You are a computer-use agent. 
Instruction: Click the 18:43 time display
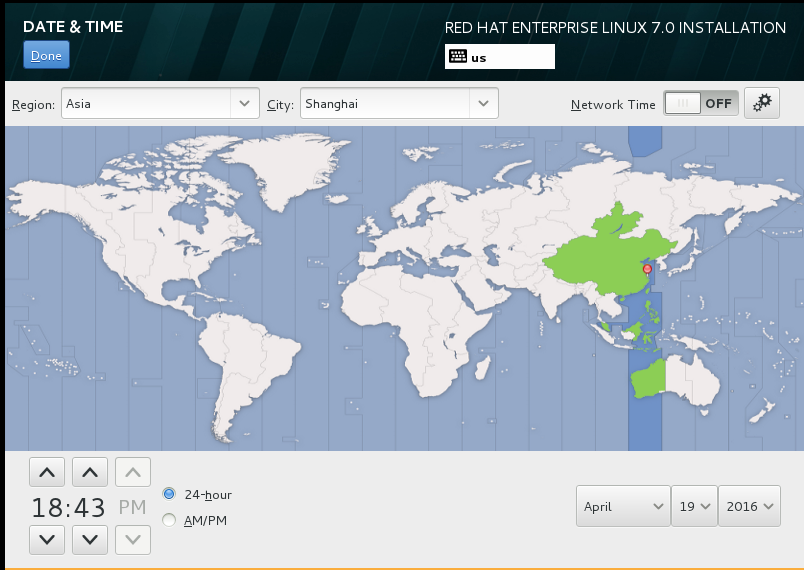(x=68, y=507)
